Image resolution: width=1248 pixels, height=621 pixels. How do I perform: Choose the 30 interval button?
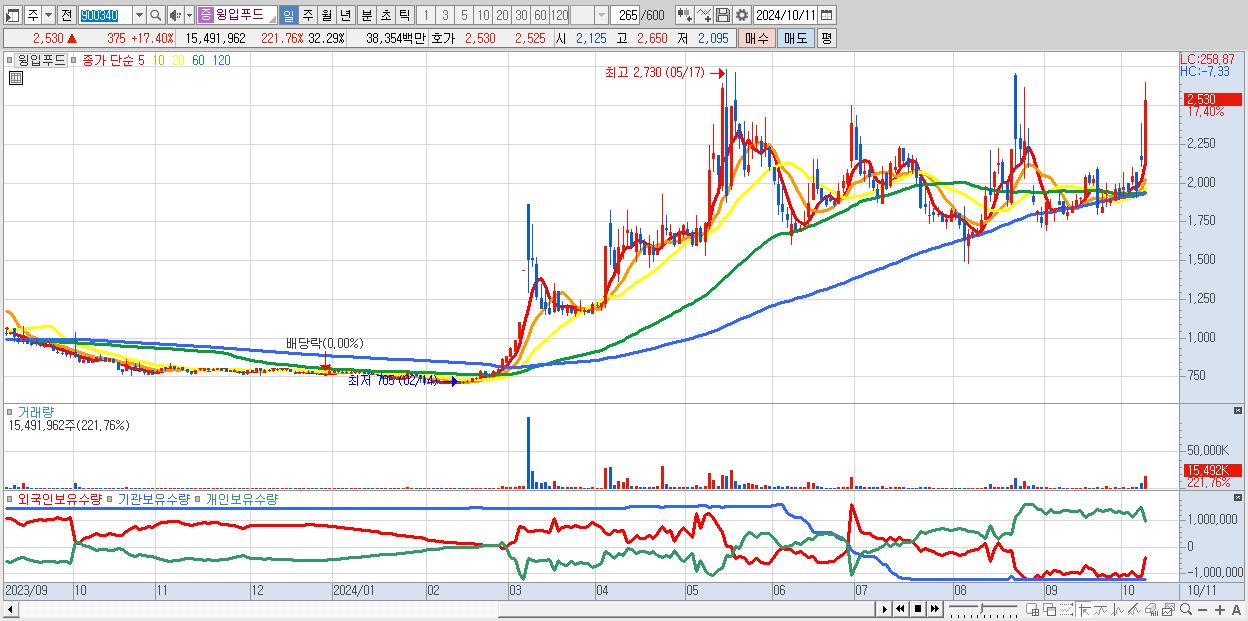[x=521, y=15]
